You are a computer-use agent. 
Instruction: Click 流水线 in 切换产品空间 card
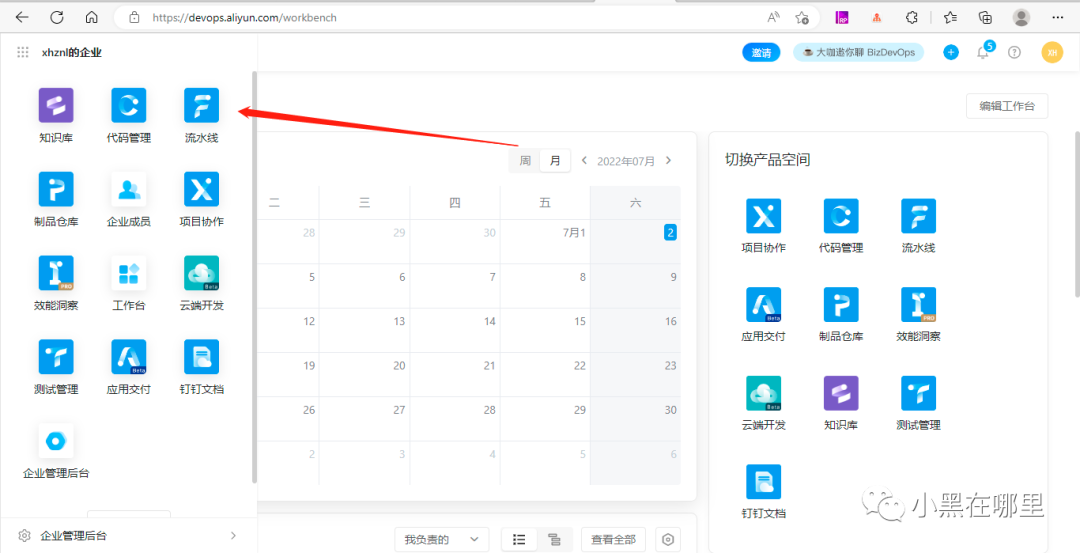click(918, 226)
